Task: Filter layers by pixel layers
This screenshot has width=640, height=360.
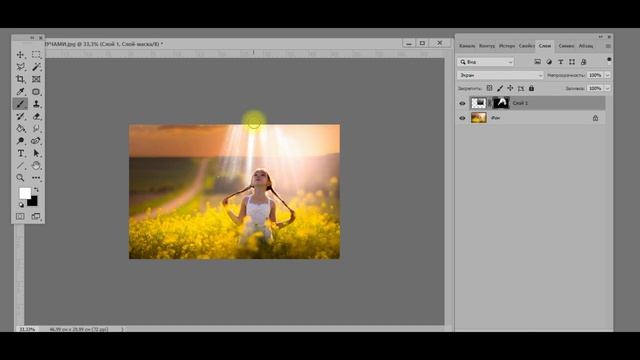Action: pyautogui.click(x=538, y=62)
